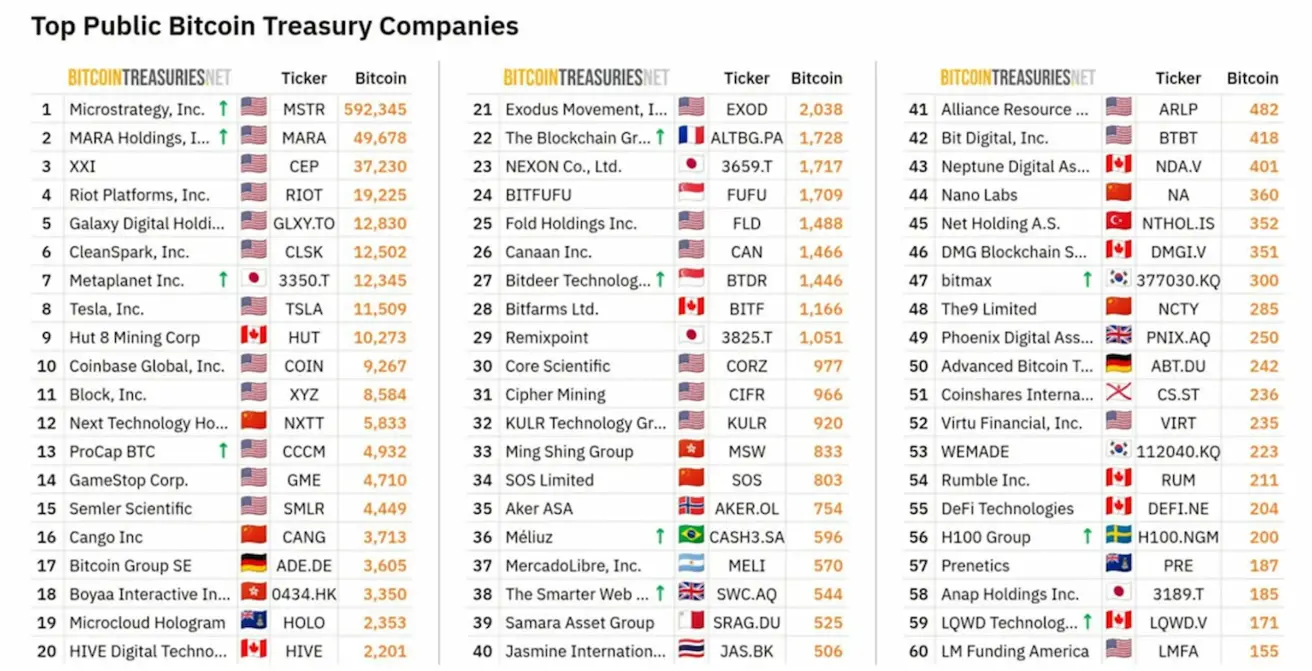
Task: Click the Turkey flag beside Net Holding A.S.
Action: (x=1118, y=223)
